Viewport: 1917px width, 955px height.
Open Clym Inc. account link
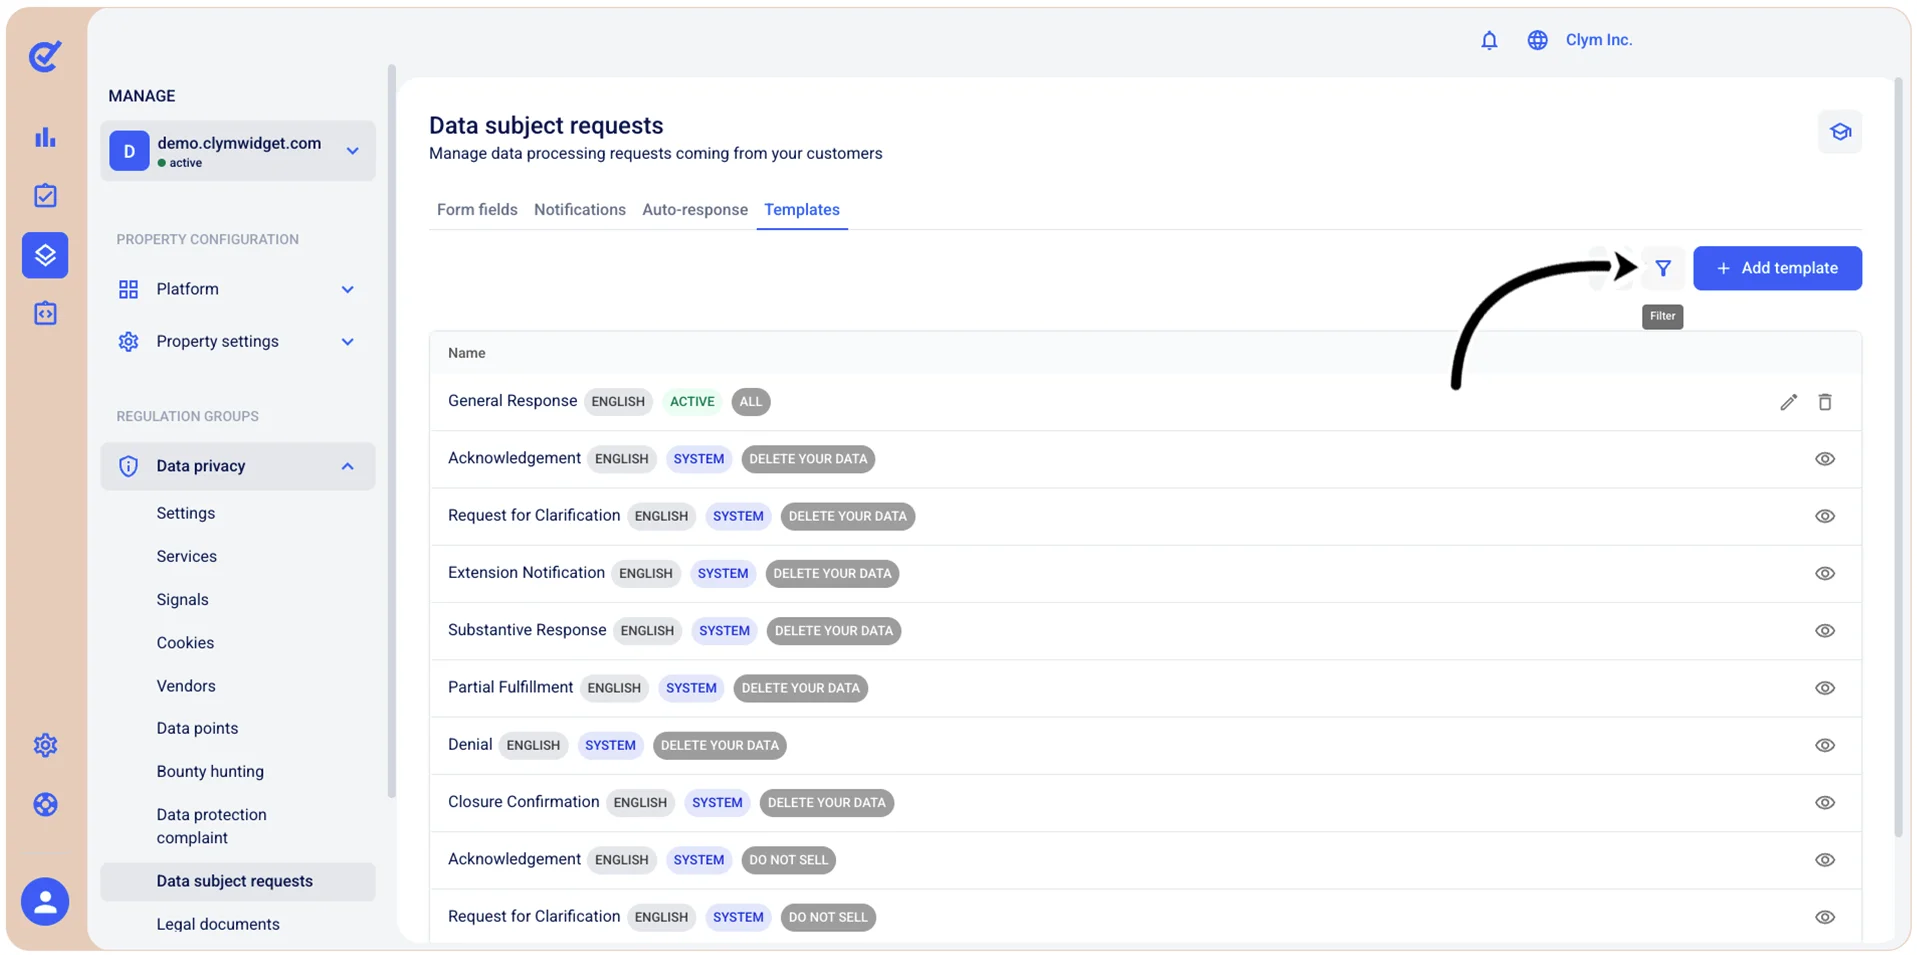pyautogui.click(x=1598, y=40)
